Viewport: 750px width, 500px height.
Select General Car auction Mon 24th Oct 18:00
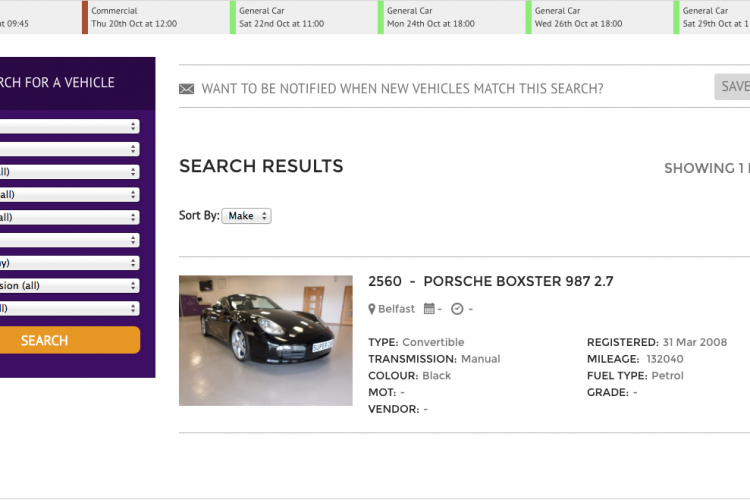coord(451,17)
